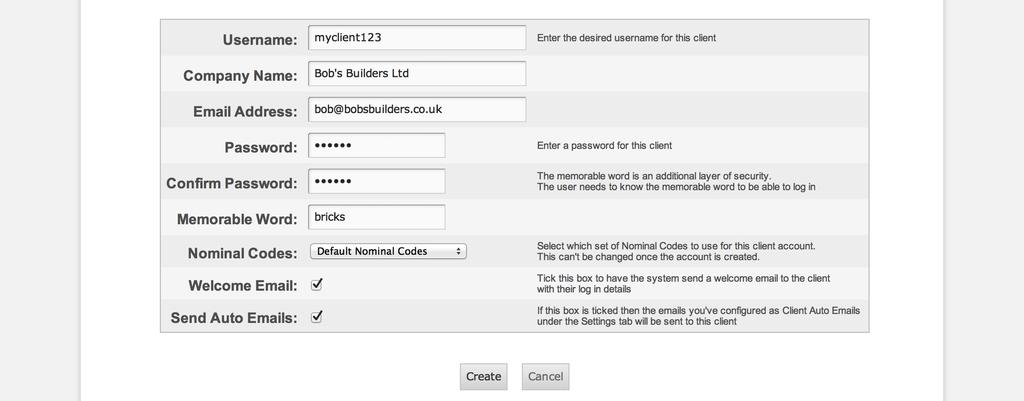
Task: Open the Nominal Codes dropdown
Action: (x=388, y=252)
